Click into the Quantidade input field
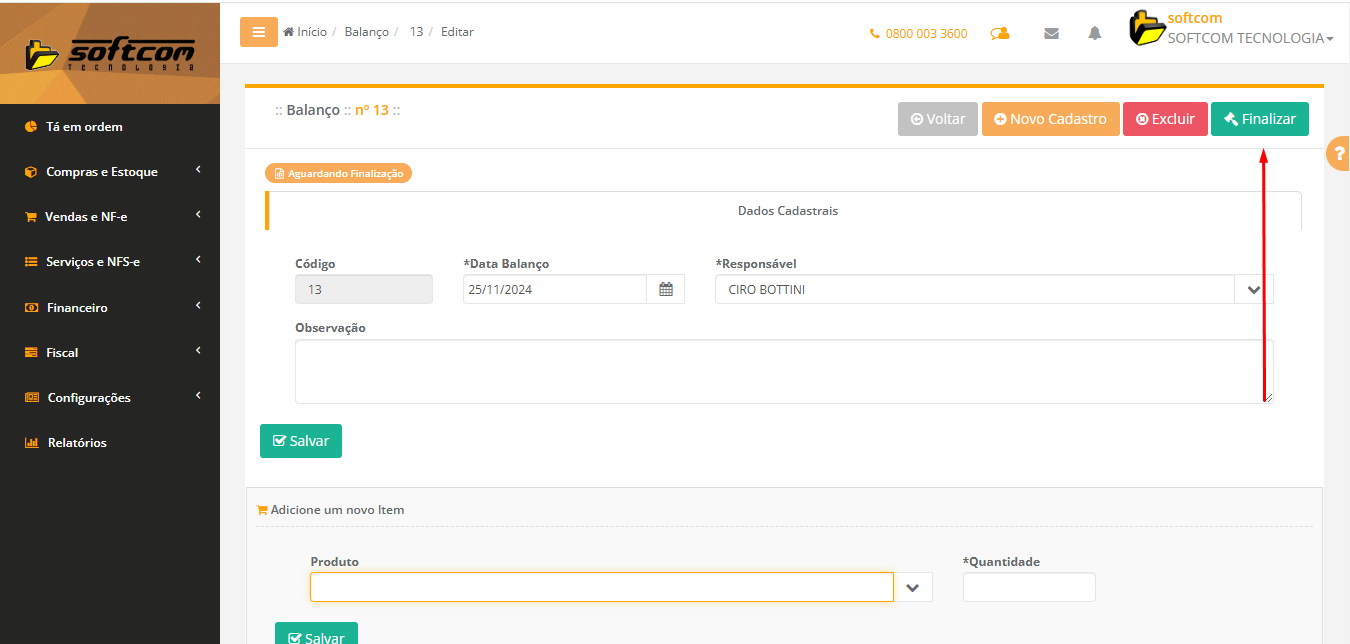1350x644 pixels. click(x=1029, y=588)
